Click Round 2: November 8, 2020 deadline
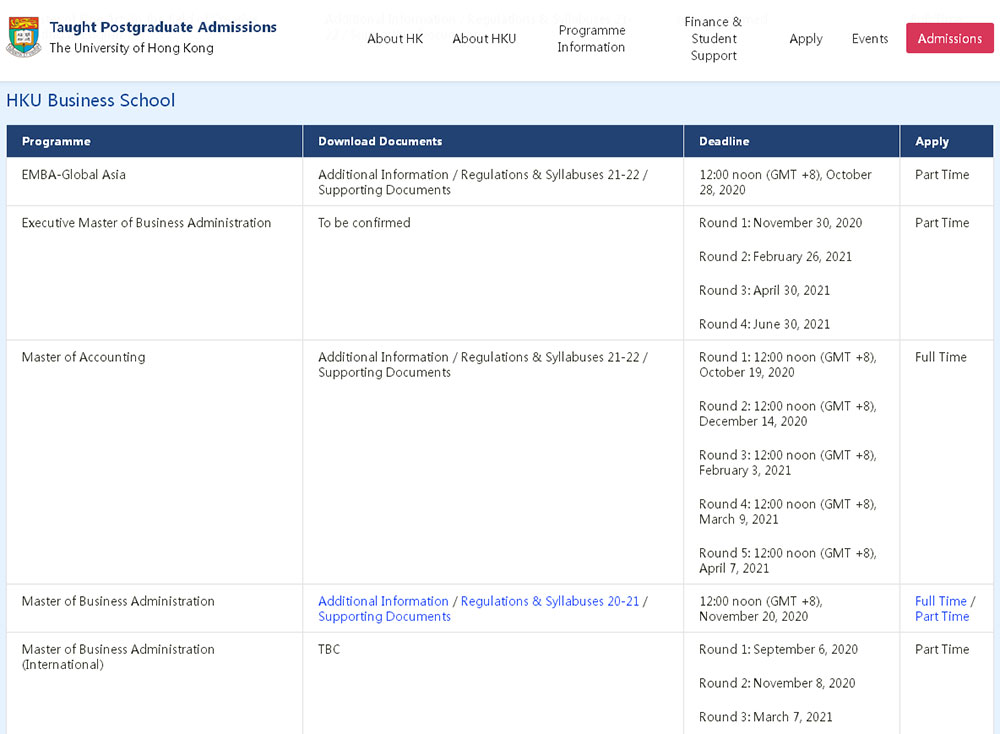The image size is (1000, 734). click(x=777, y=684)
